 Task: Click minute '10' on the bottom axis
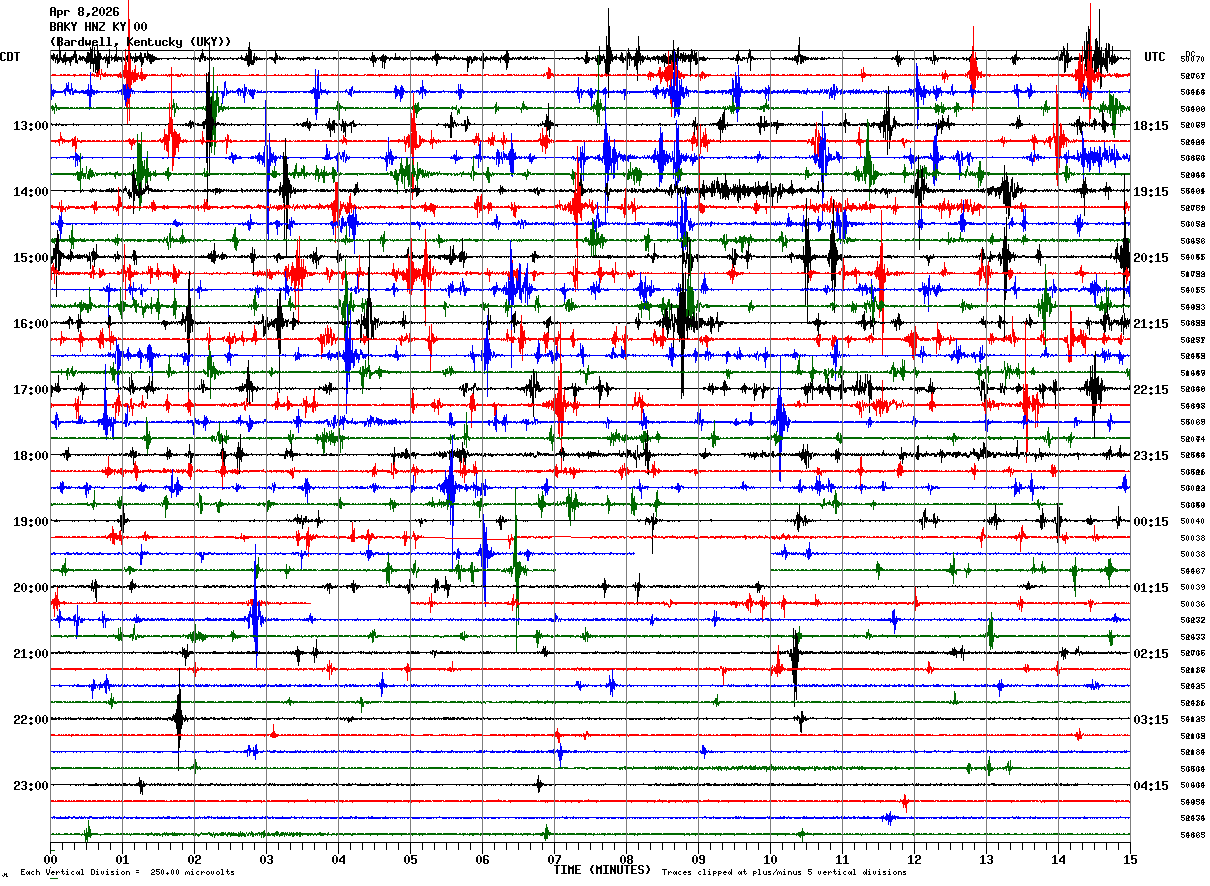click(x=770, y=859)
